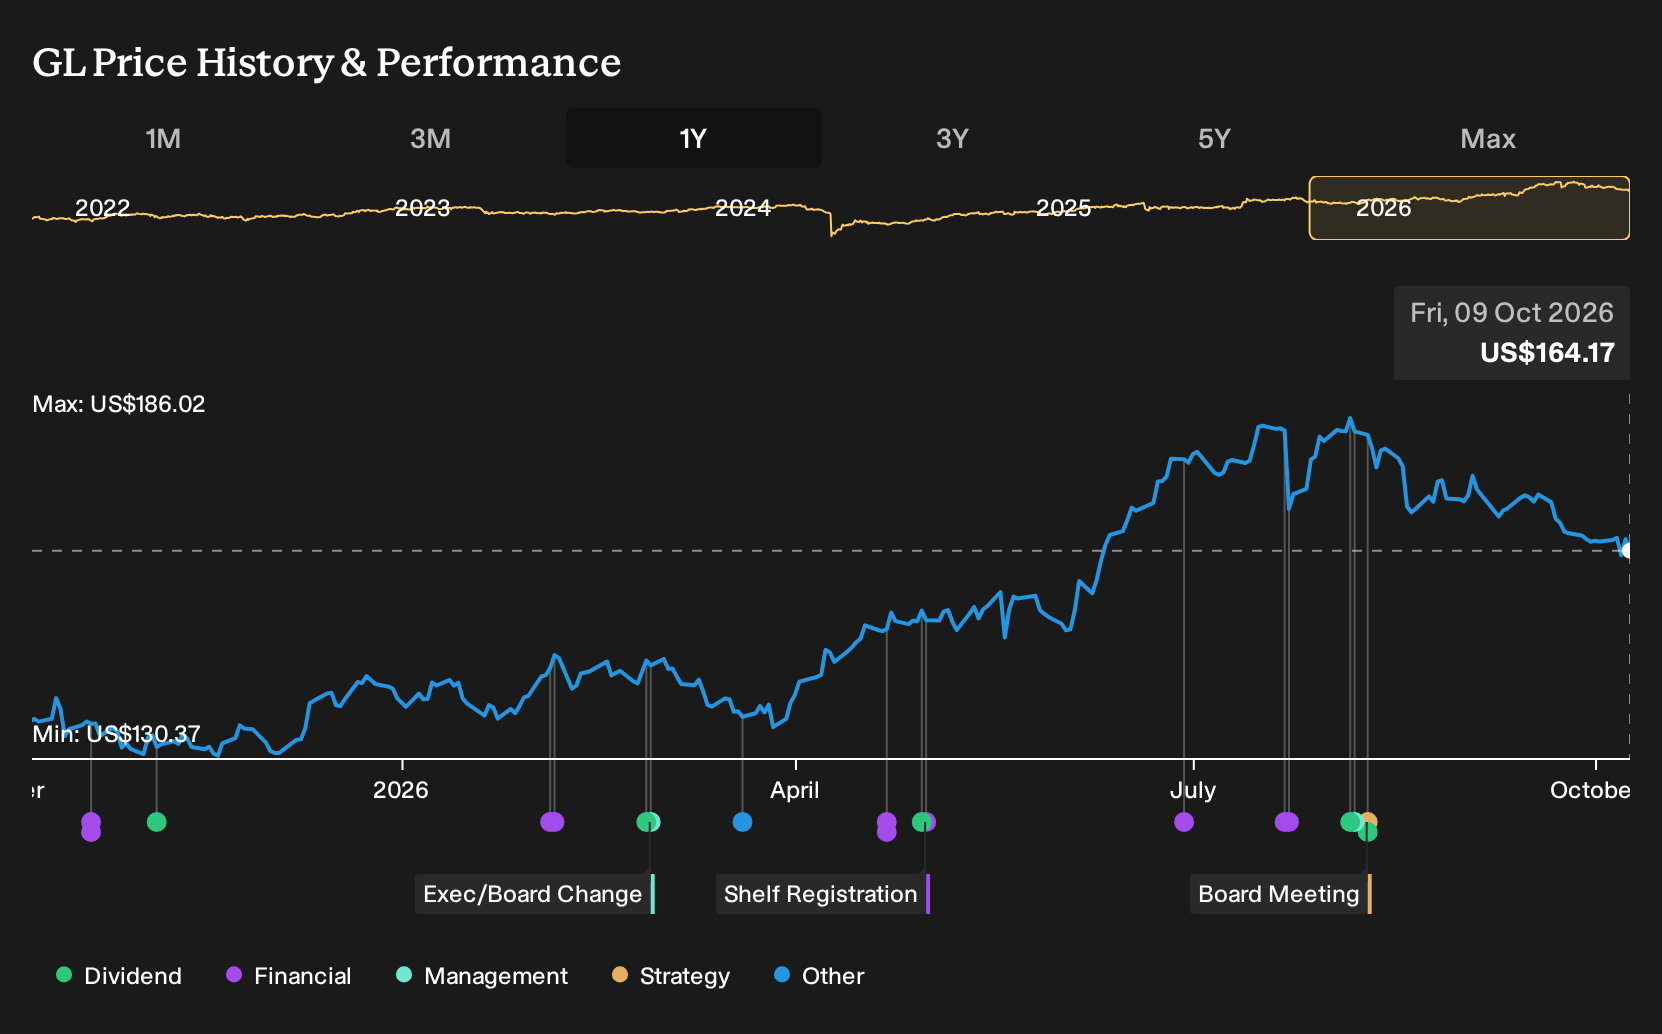The height and width of the screenshot is (1034, 1662).
Task: Click the Max: US$186.02 label
Action: click(x=119, y=404)
